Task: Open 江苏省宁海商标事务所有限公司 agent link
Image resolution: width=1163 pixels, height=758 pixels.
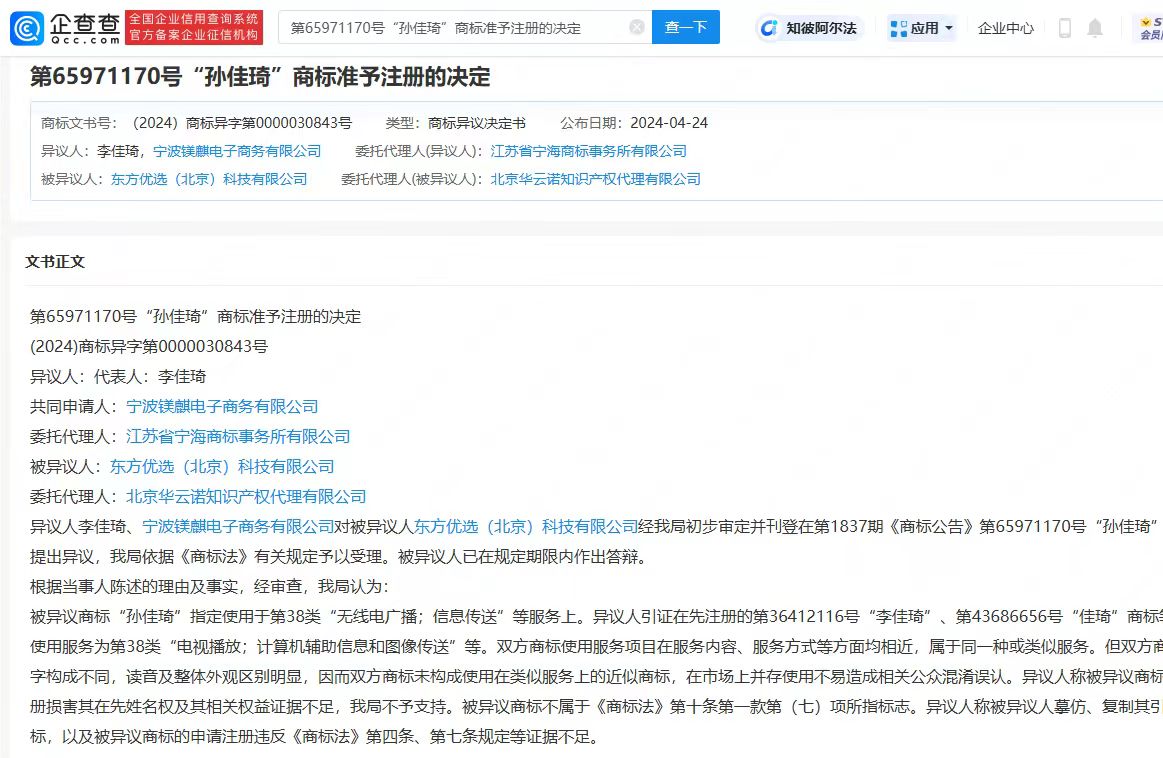Action: point(587,150)
